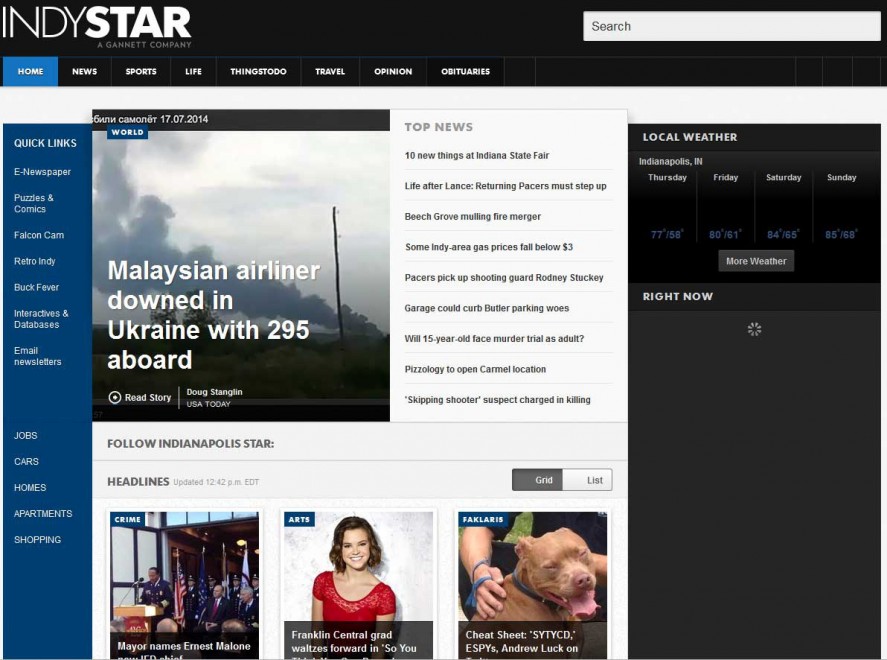Viewport: 887px width, 660px height.
Task: Open '10 new things at Indiana State Fair'
Action: coord(477,156)
